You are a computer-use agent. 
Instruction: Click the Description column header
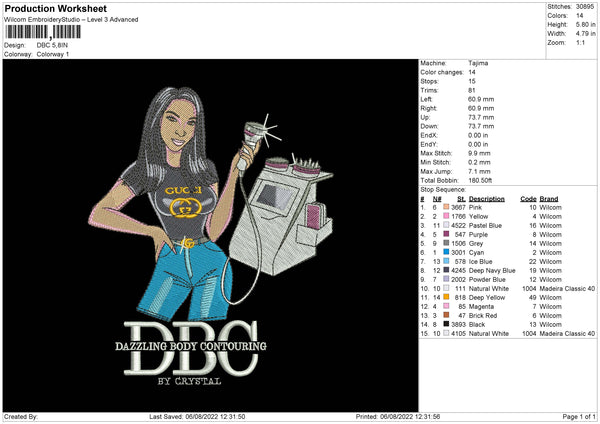(x=486, y=199)
